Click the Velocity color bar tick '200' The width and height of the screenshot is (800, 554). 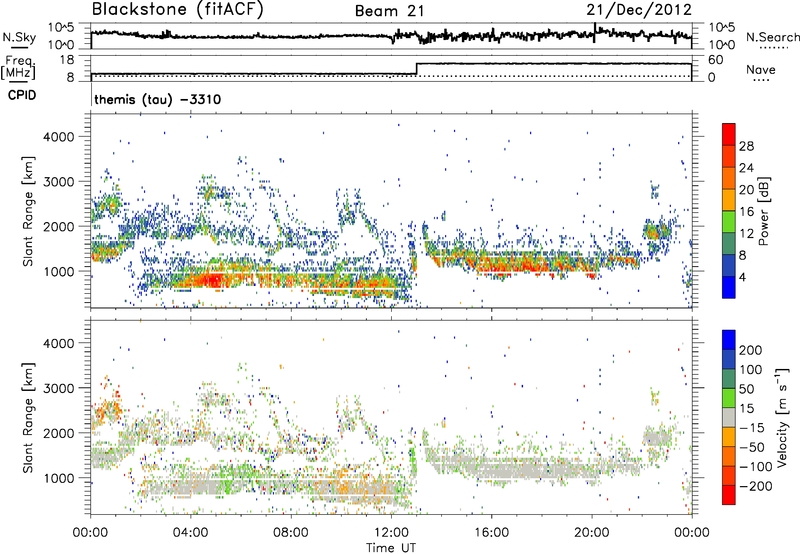(x=751, y=350)
